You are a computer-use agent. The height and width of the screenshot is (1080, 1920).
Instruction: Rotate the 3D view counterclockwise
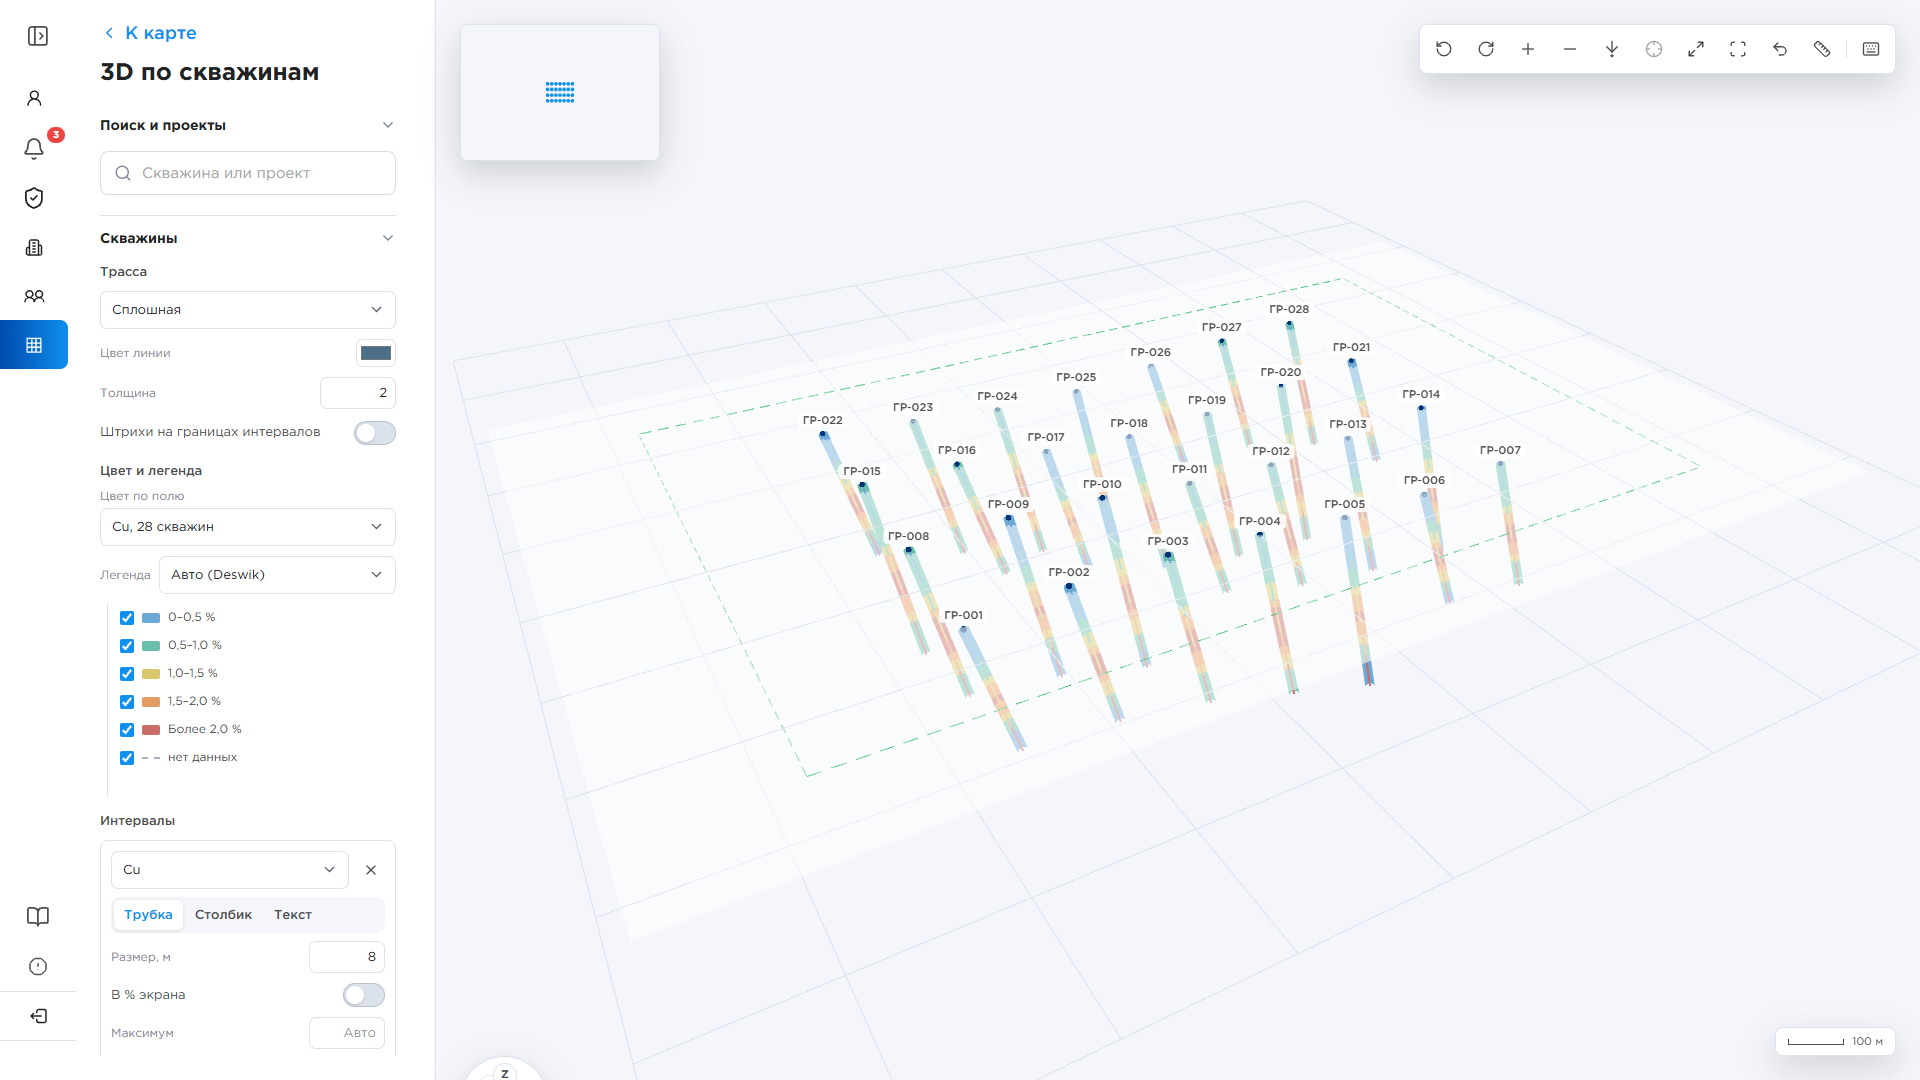click(1444, 49)
